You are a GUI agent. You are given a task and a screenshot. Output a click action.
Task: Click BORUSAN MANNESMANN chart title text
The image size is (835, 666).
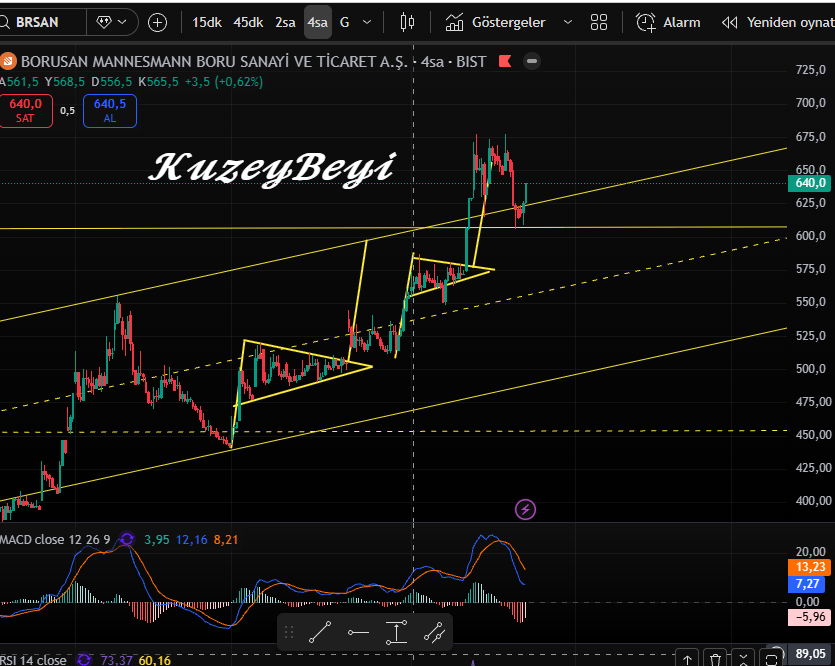(214, 62)
